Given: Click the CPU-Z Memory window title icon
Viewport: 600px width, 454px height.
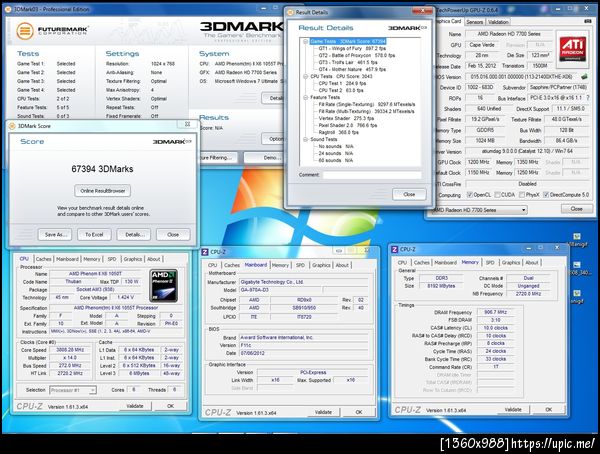Looking at the screenshot, I should pos(395,249).
